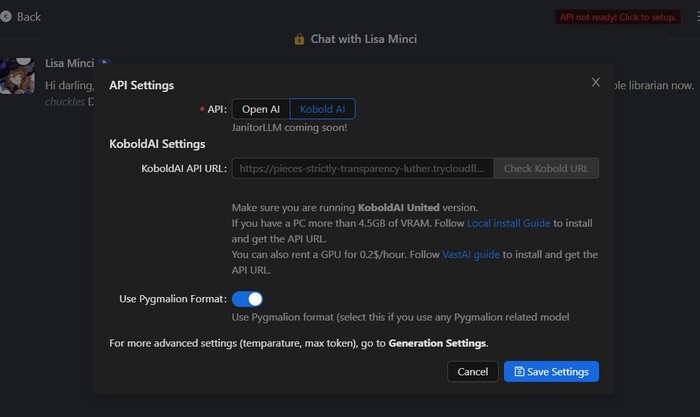
Task: Click the KoboldAI API URL input field
Action: coord(362,168)
